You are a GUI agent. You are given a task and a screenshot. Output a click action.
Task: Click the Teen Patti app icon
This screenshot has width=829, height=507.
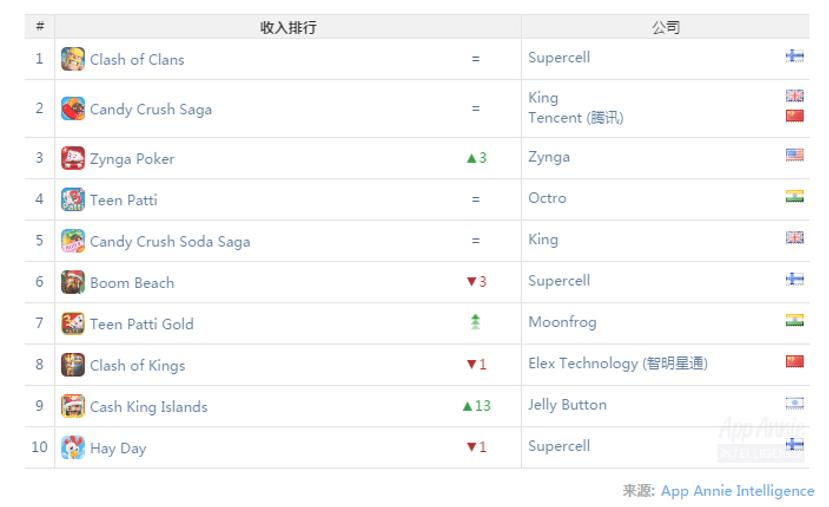[x=73, y=199]
